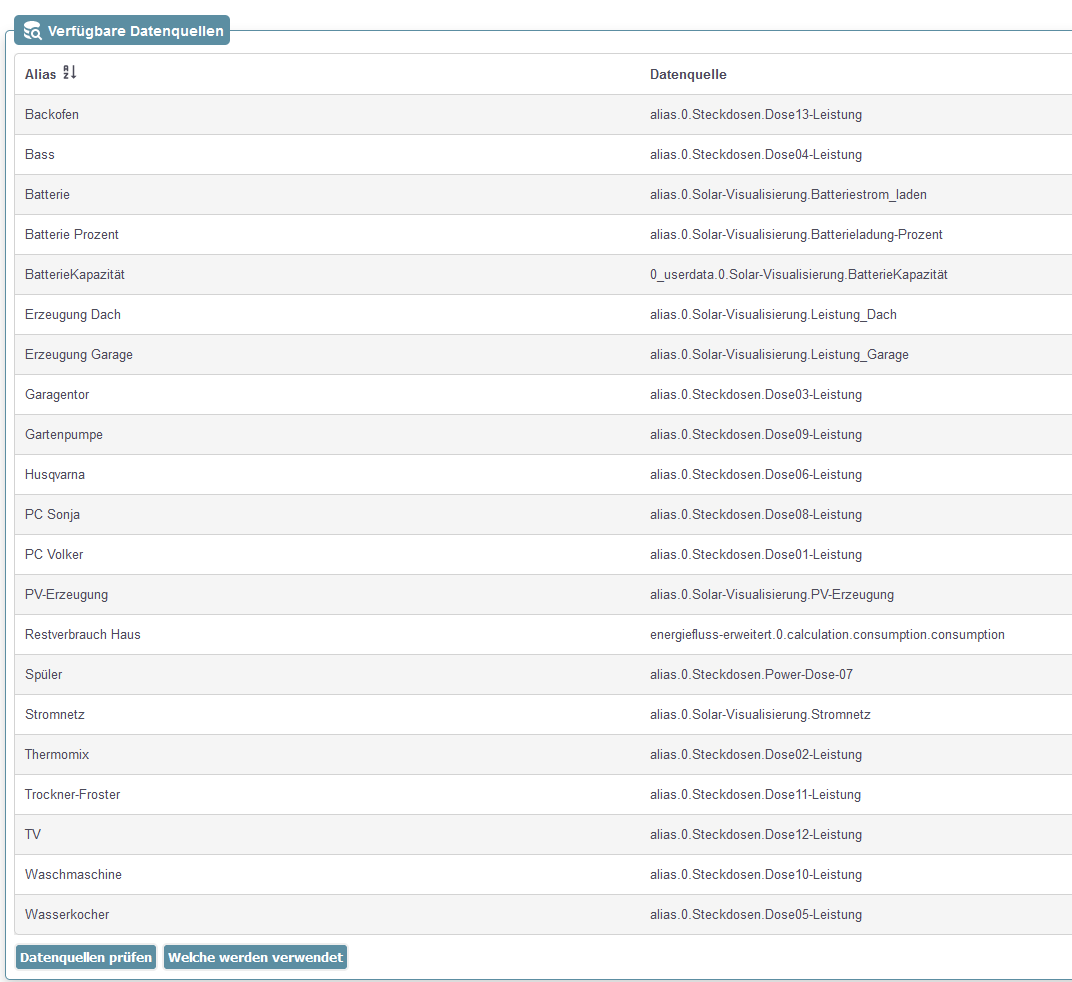Select the Gartenpumpe alias cell
The image size is (1072, 982).
point(64,434)
